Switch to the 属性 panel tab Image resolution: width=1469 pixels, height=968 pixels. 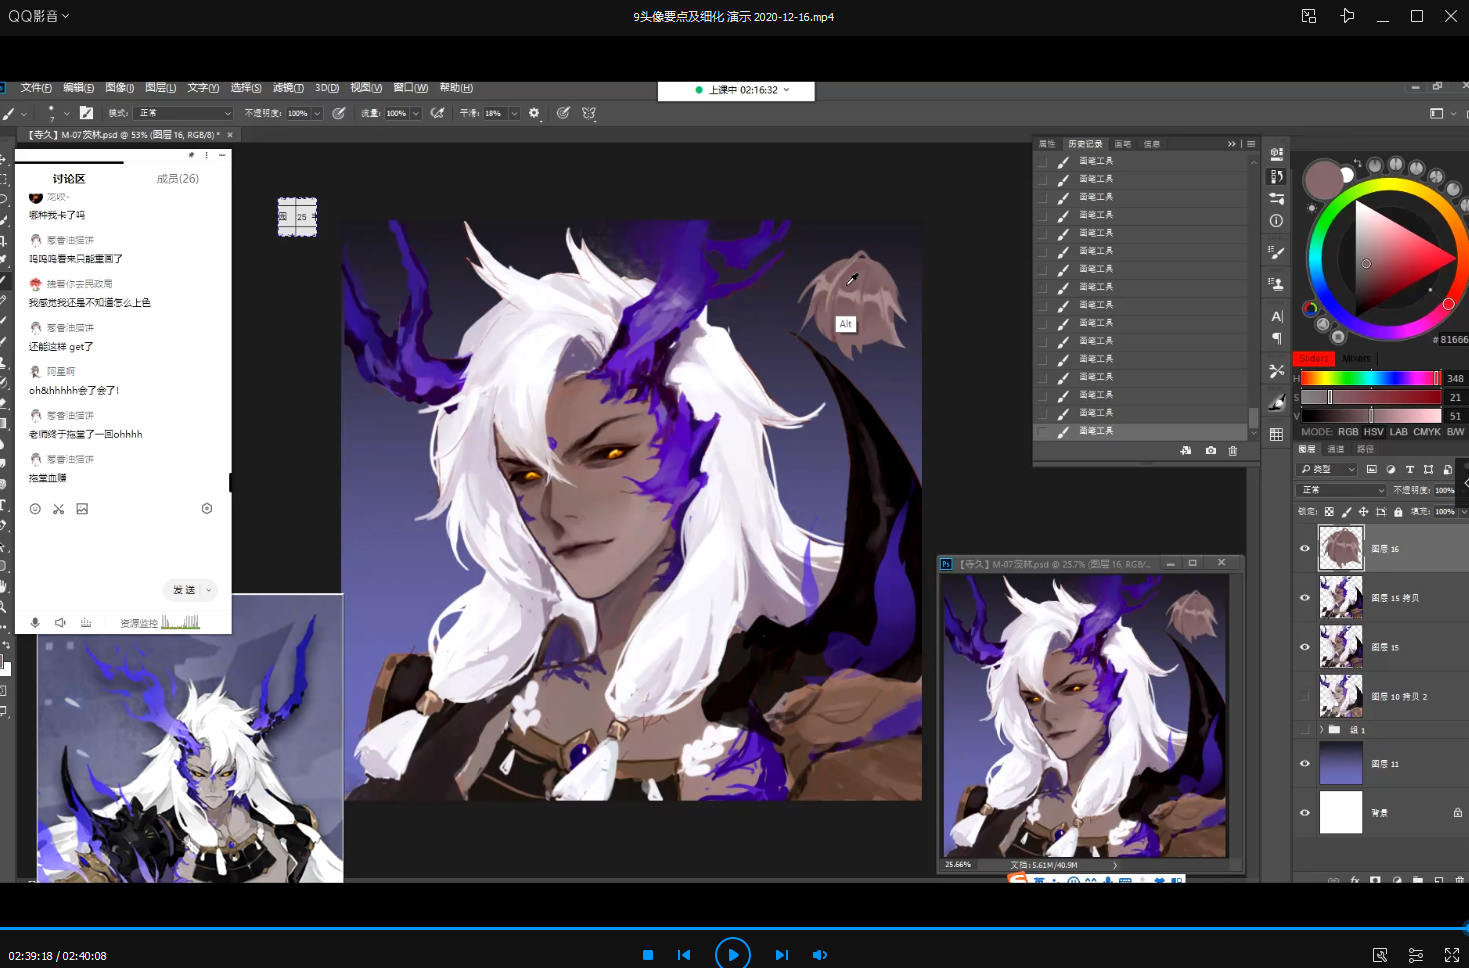(1047, 144)
